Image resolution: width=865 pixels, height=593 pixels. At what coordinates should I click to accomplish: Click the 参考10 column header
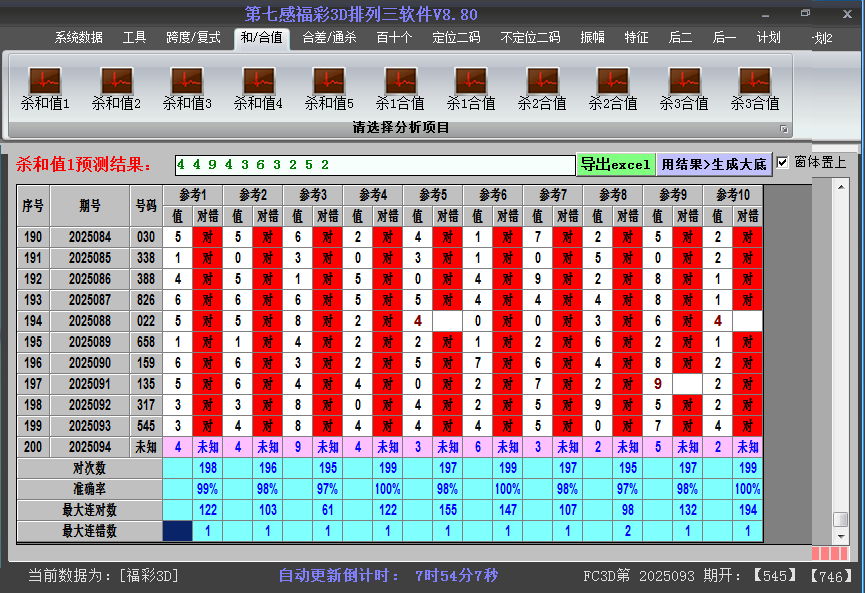[733, 195]
